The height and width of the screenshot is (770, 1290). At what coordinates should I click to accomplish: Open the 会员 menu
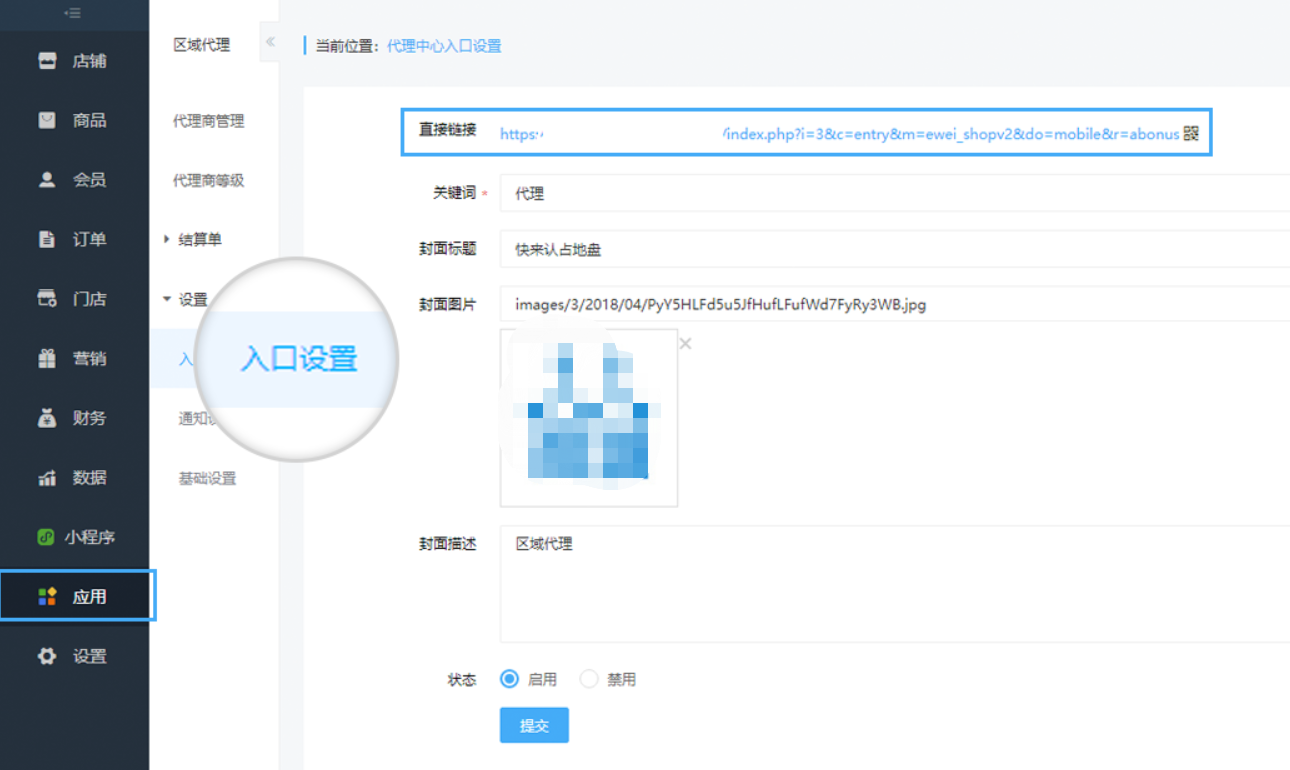pyautogui.click(x=89, y=180)
